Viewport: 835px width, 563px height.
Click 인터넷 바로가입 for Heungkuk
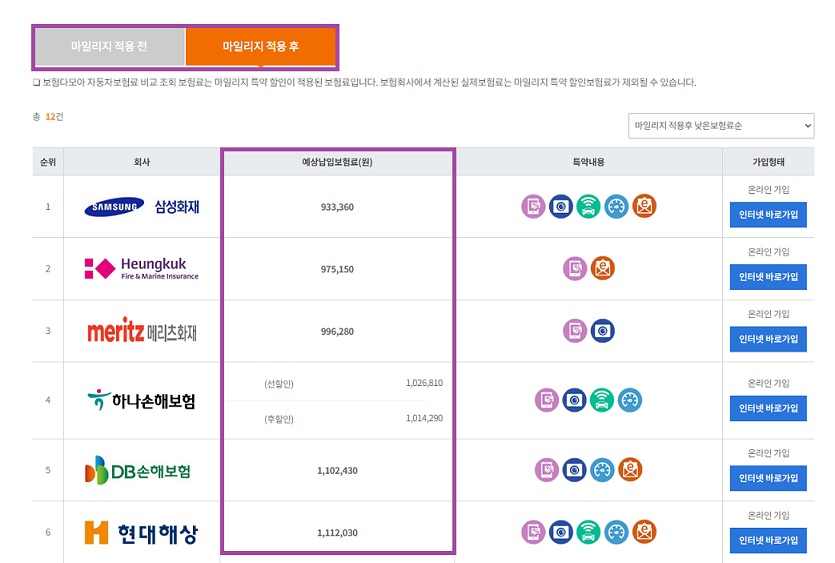tap(768, 277)
